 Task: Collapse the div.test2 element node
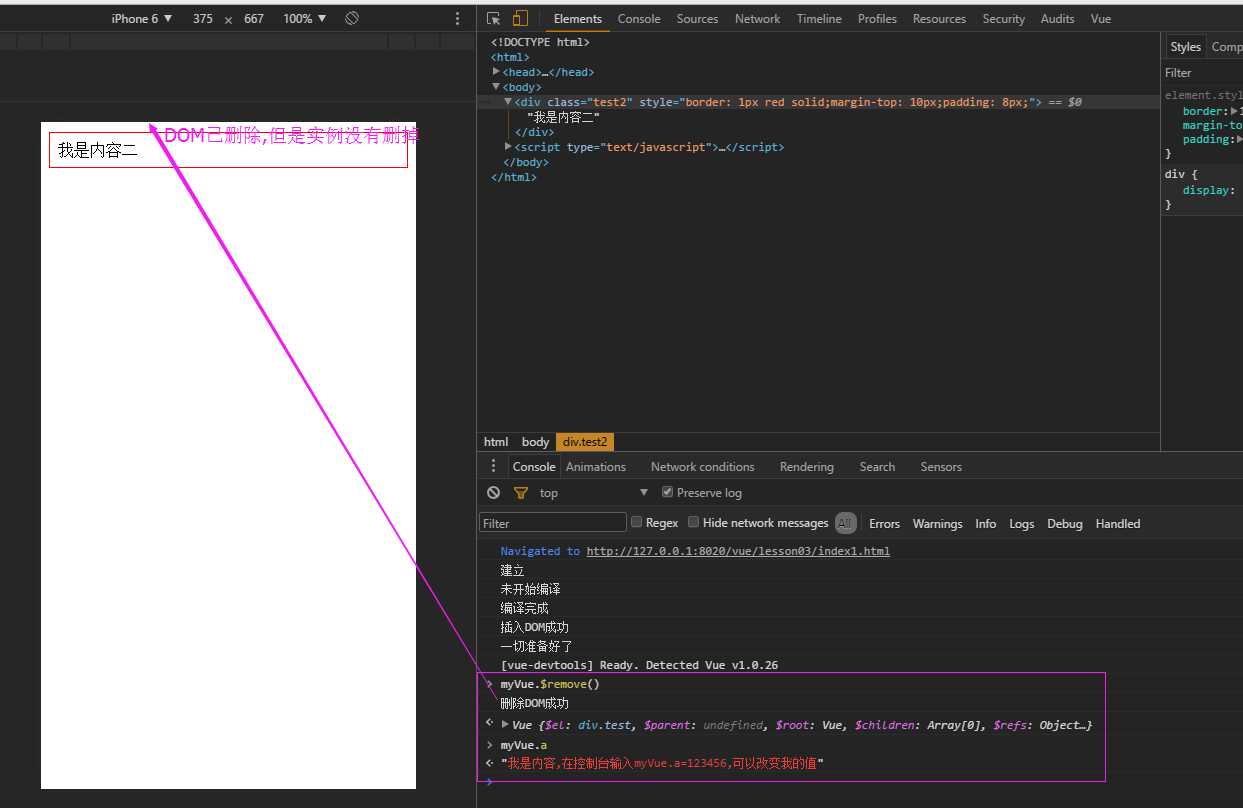pyautogui.click(x=508, y=102)
